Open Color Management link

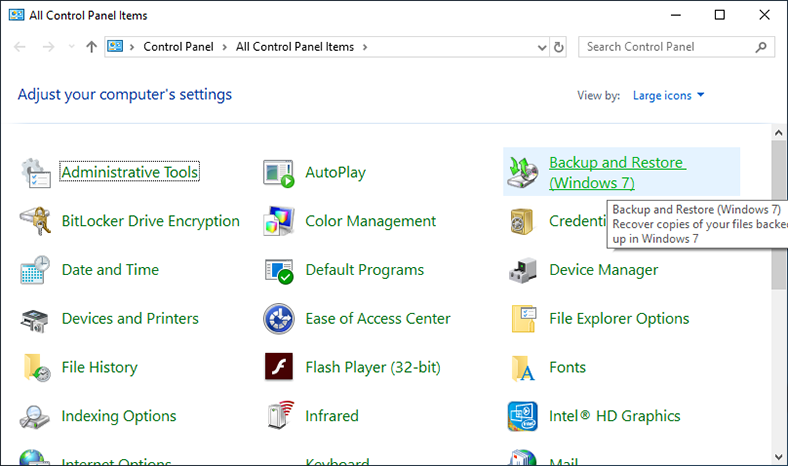(370, 221)
